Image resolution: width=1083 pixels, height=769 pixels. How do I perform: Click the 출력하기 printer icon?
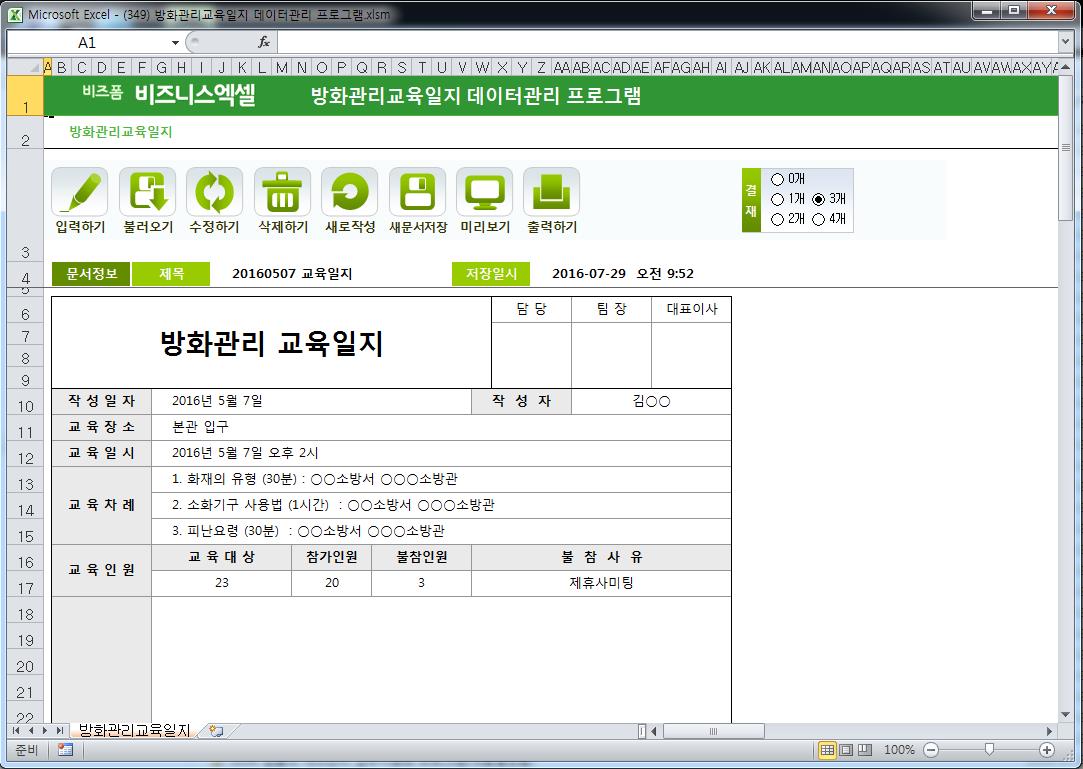[552, 192]
